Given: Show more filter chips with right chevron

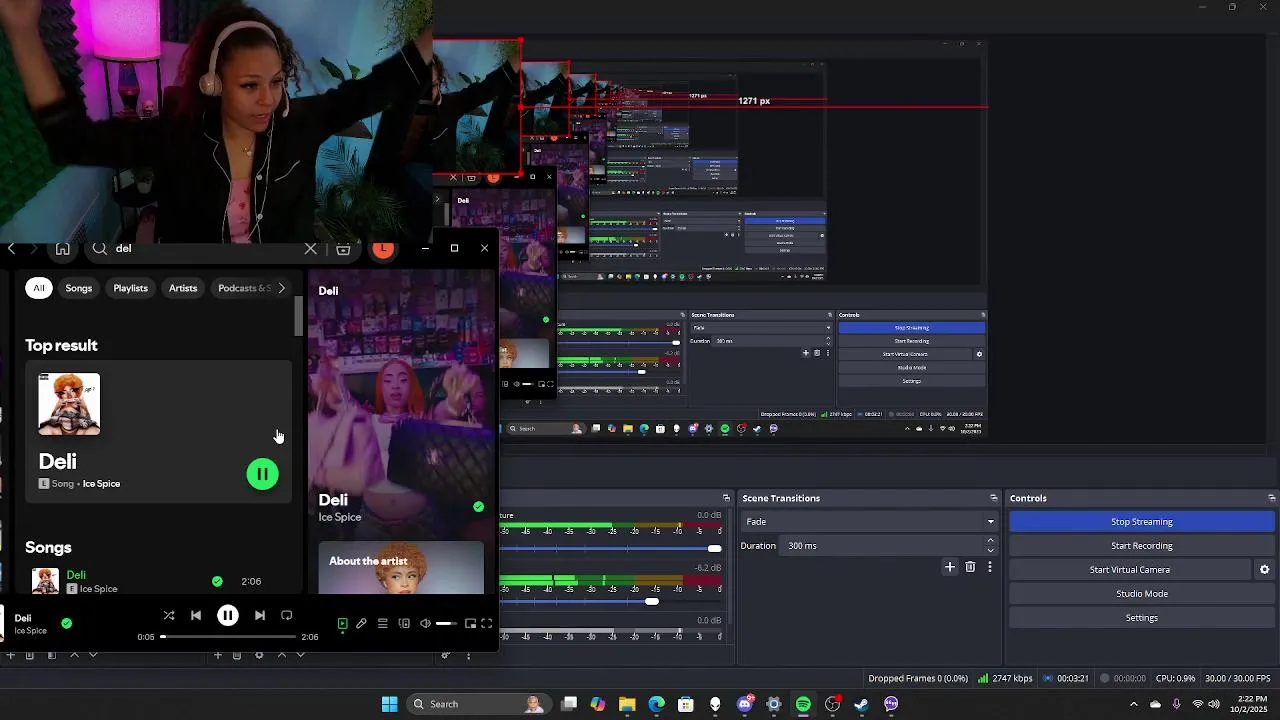Looking at the screenshot, I should click(281, 288).
